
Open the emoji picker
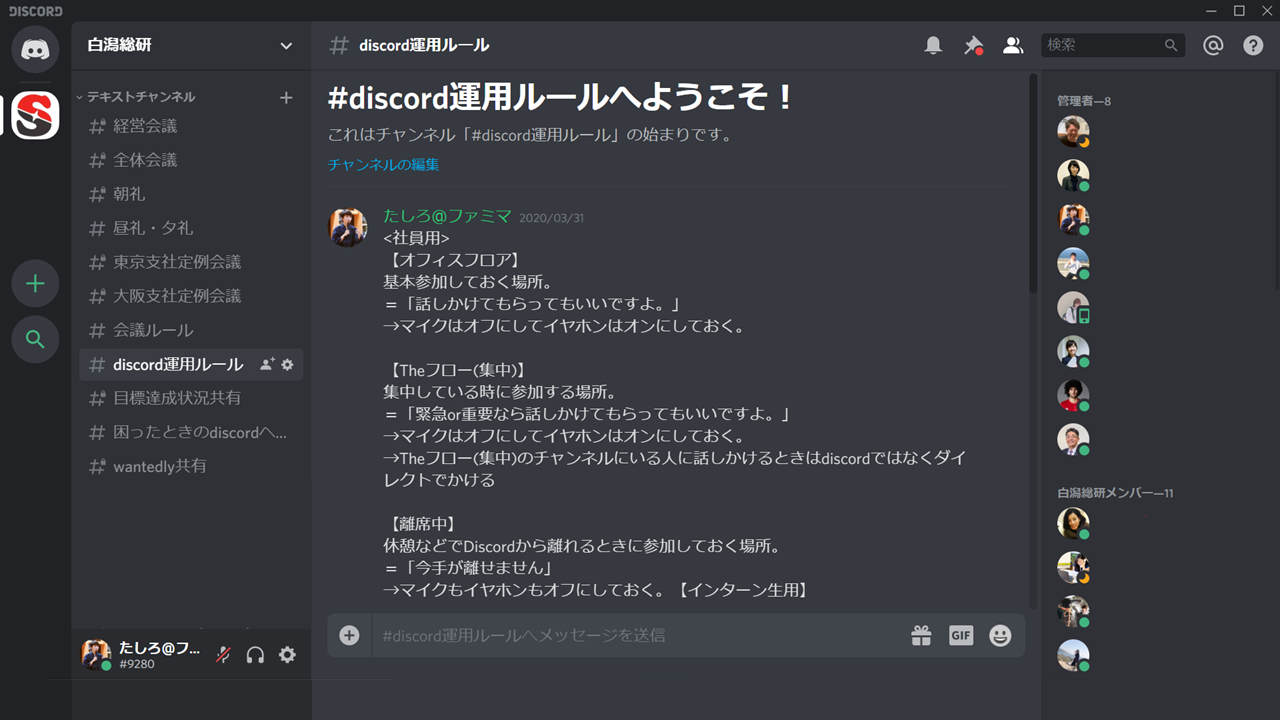tap(1000, 635)
